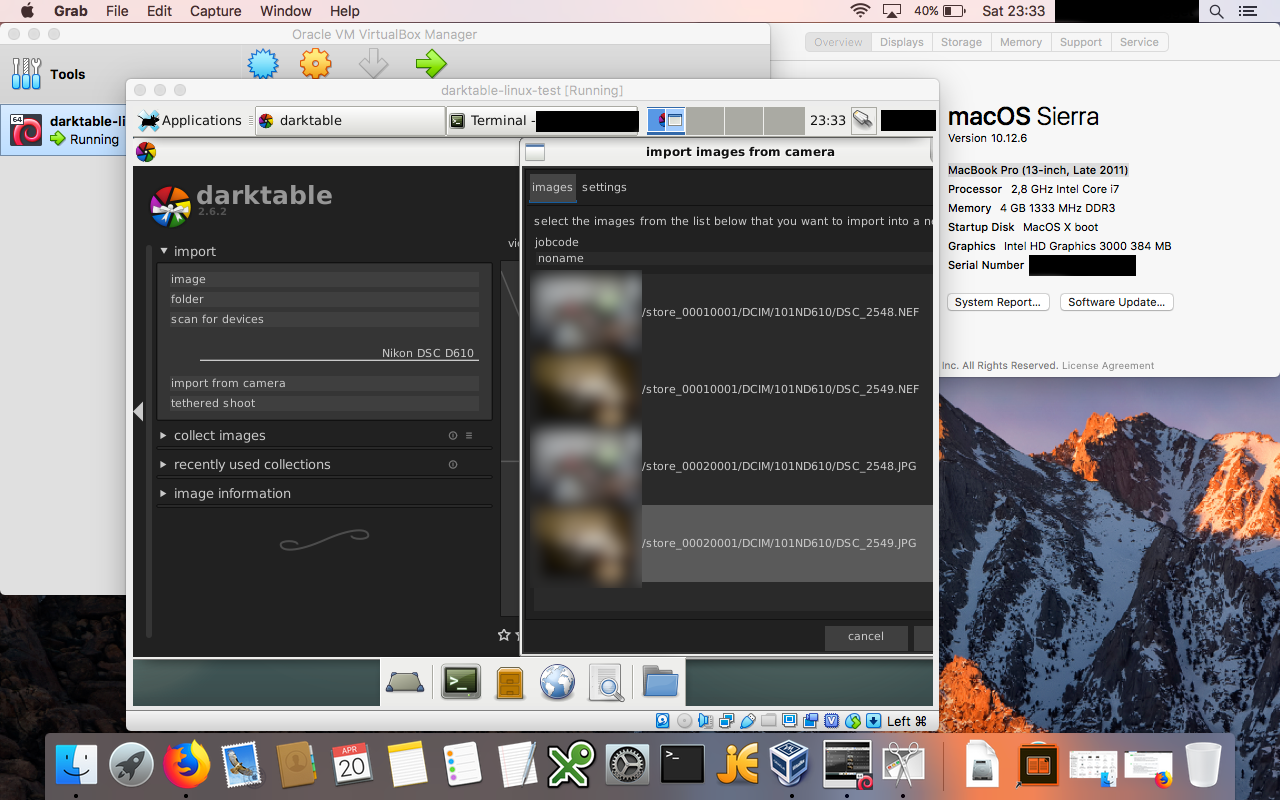Switch to darktable window in Xfce panel
This screenshot has height=800, width=1280.
(350, 120)
